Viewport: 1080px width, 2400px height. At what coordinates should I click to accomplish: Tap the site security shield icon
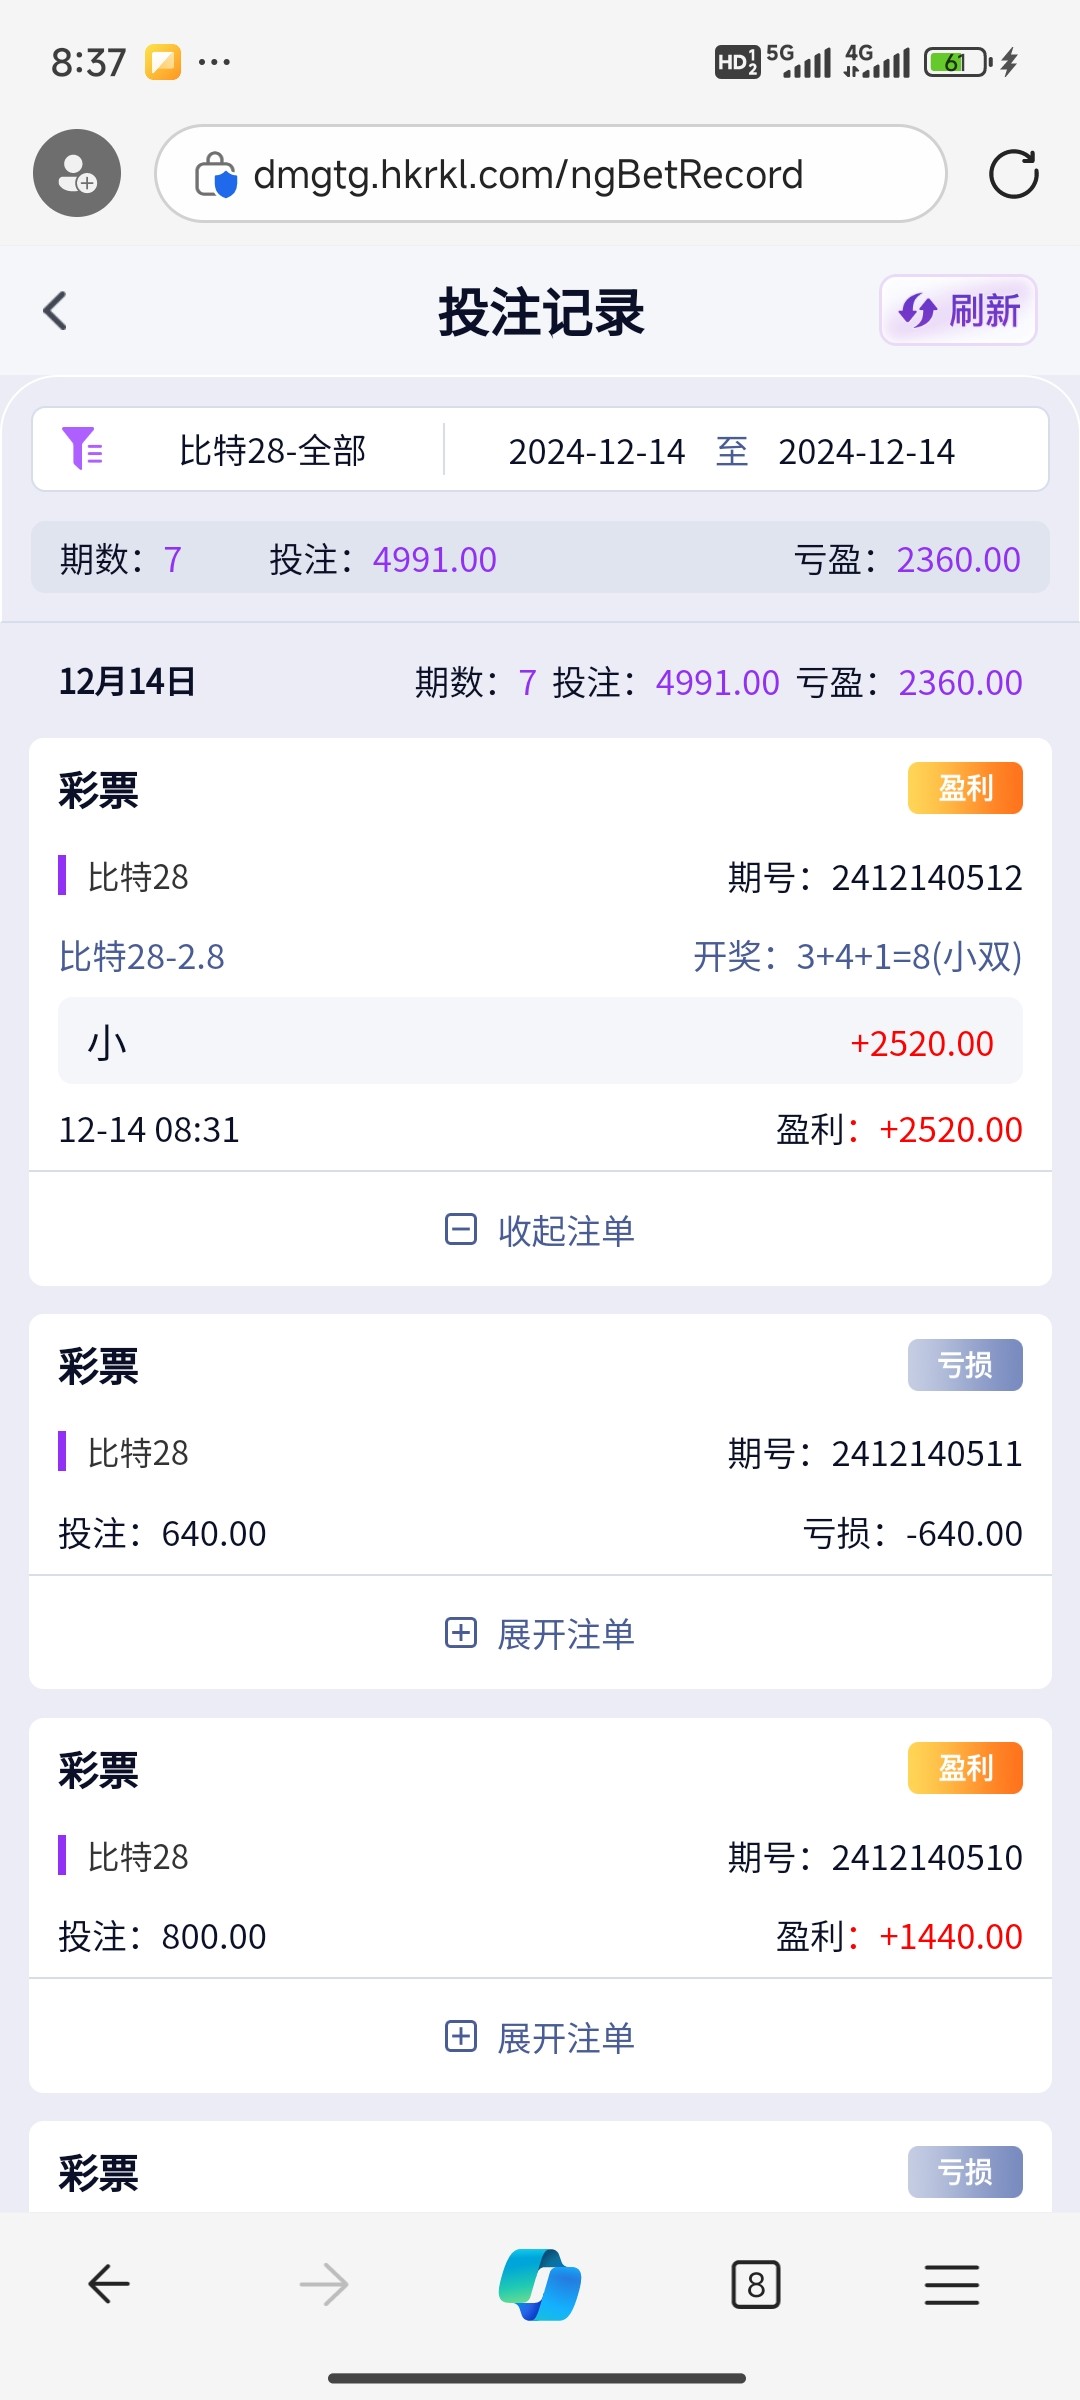point(215,175)
